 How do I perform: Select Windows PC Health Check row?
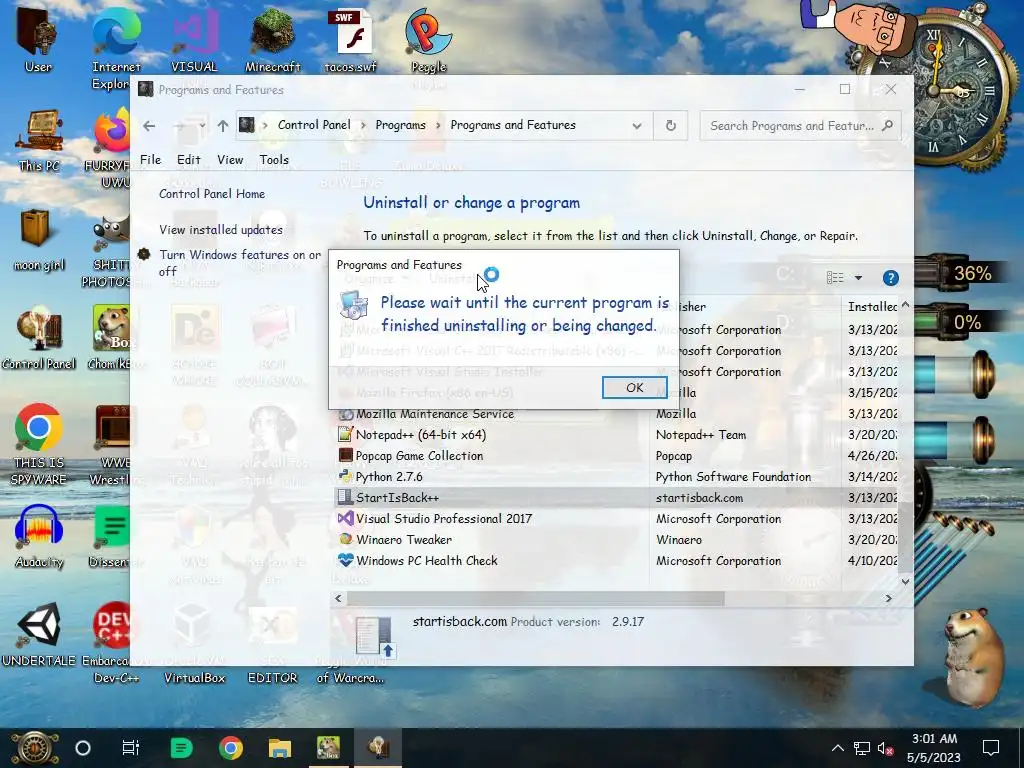(616, 560)
